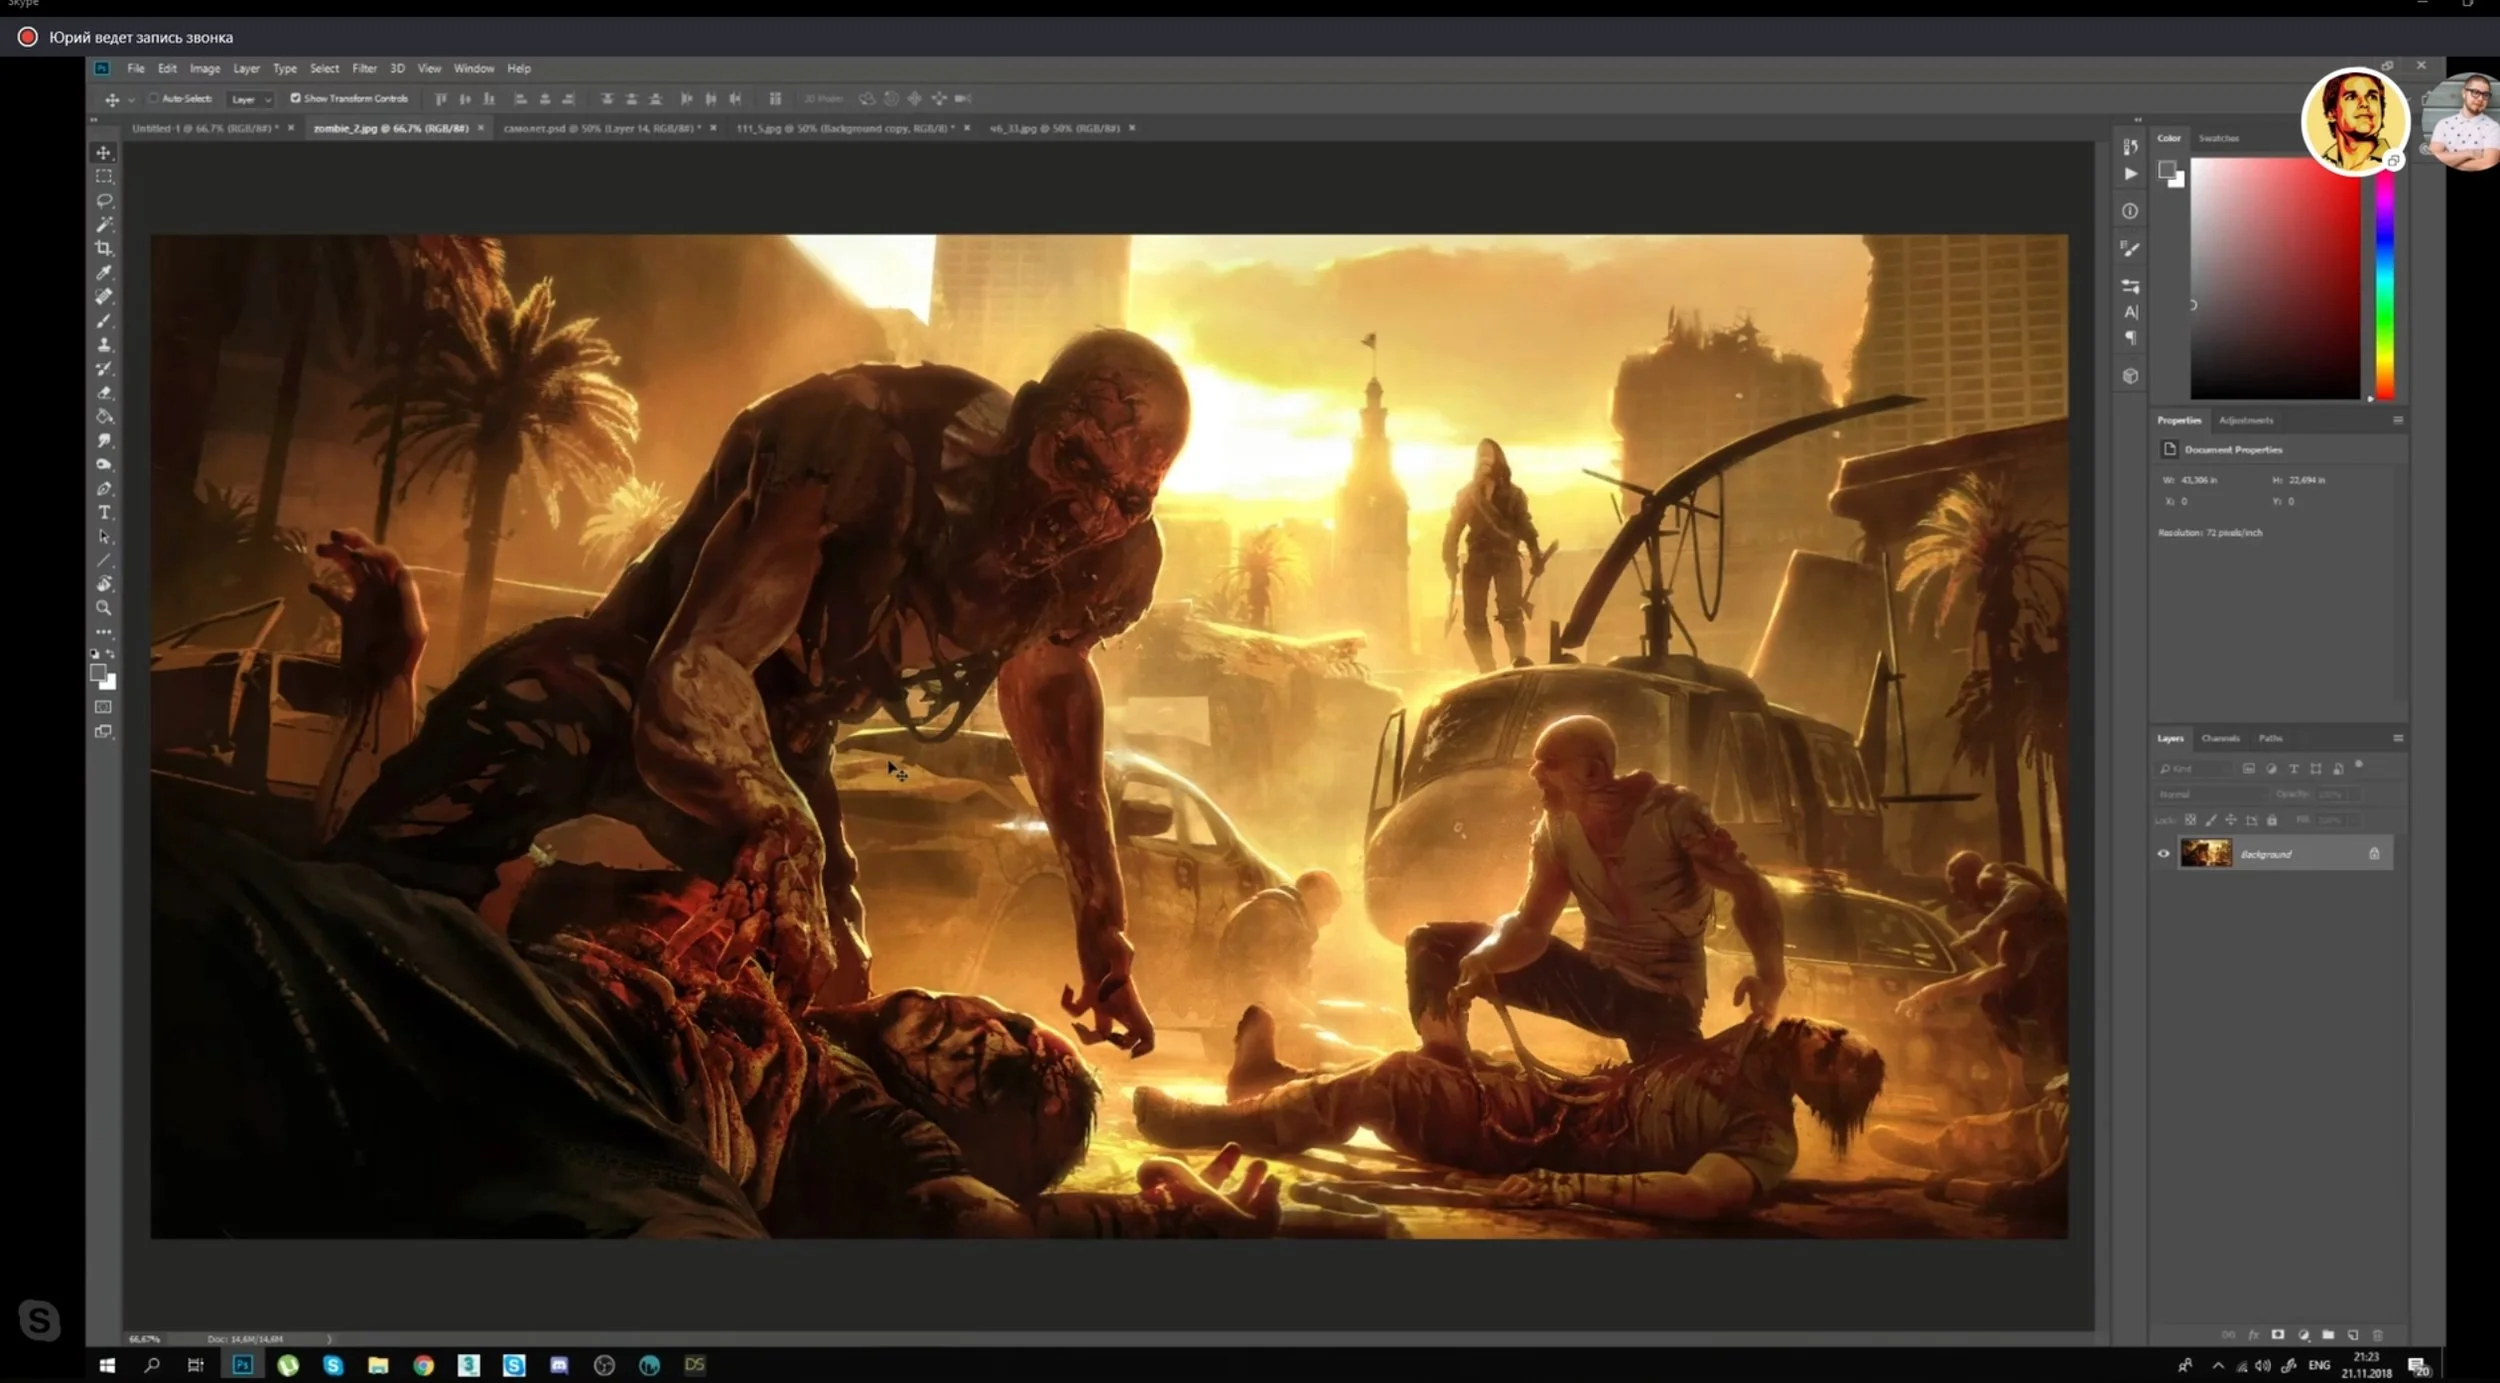Open the Properties panel menu
The height and width of the screenshot is (1383, 2500).
tap(2398, 420)
